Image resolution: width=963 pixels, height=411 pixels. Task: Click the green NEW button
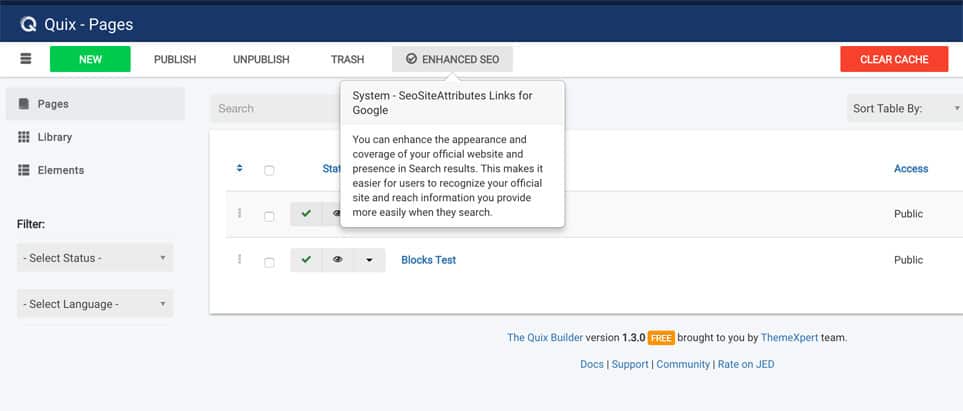click(90, 60)
